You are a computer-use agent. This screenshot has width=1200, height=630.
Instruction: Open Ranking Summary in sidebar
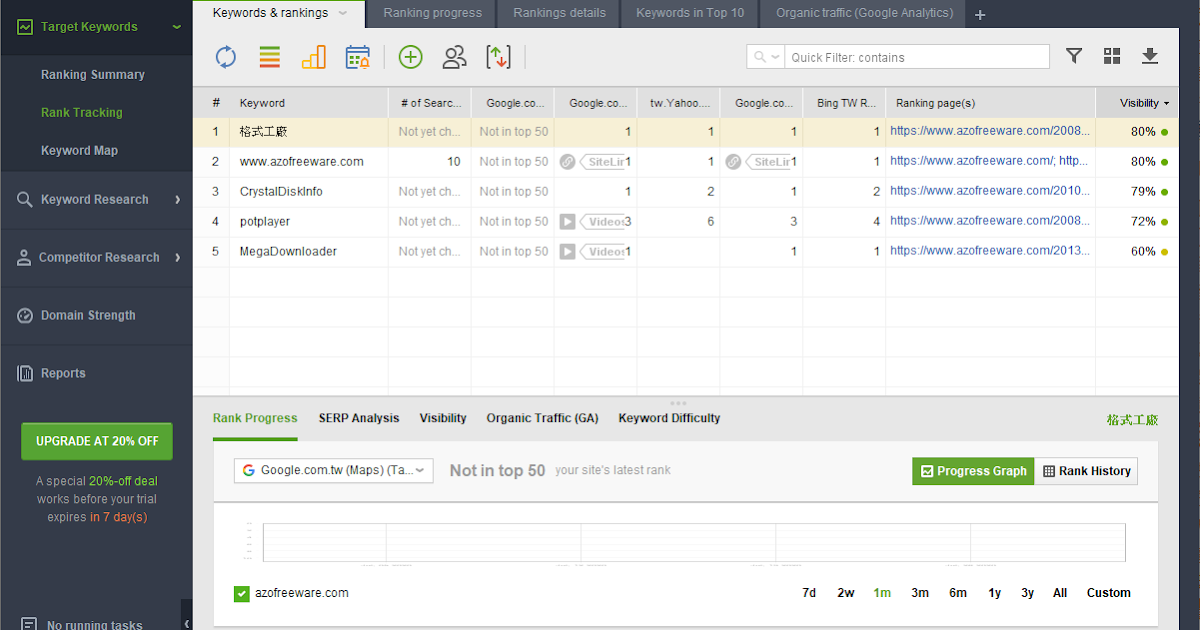[x=93, y=75]
